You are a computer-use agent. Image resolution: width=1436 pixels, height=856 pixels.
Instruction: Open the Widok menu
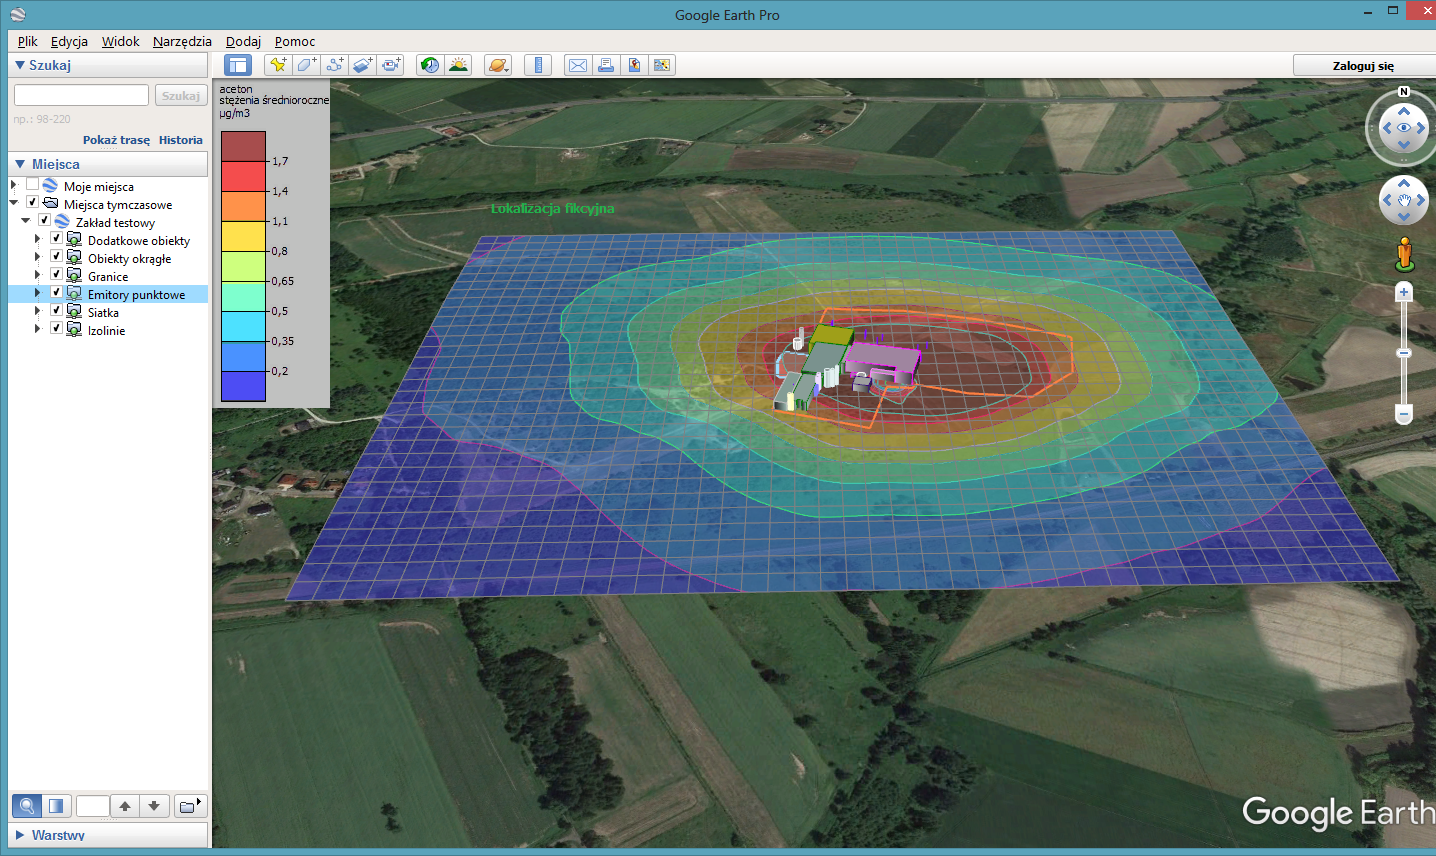pos(120,41)
